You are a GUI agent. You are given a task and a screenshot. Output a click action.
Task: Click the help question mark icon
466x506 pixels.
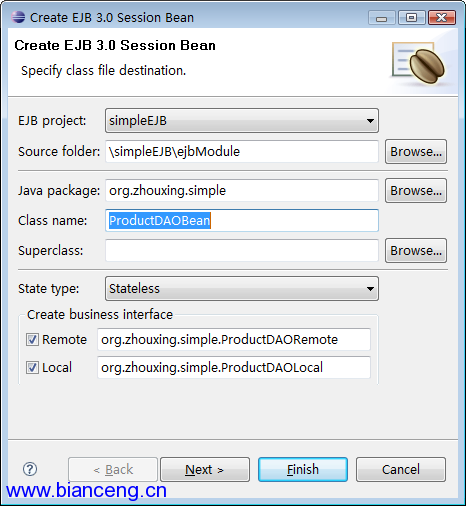pyautogui.click(x=30, y=469)
